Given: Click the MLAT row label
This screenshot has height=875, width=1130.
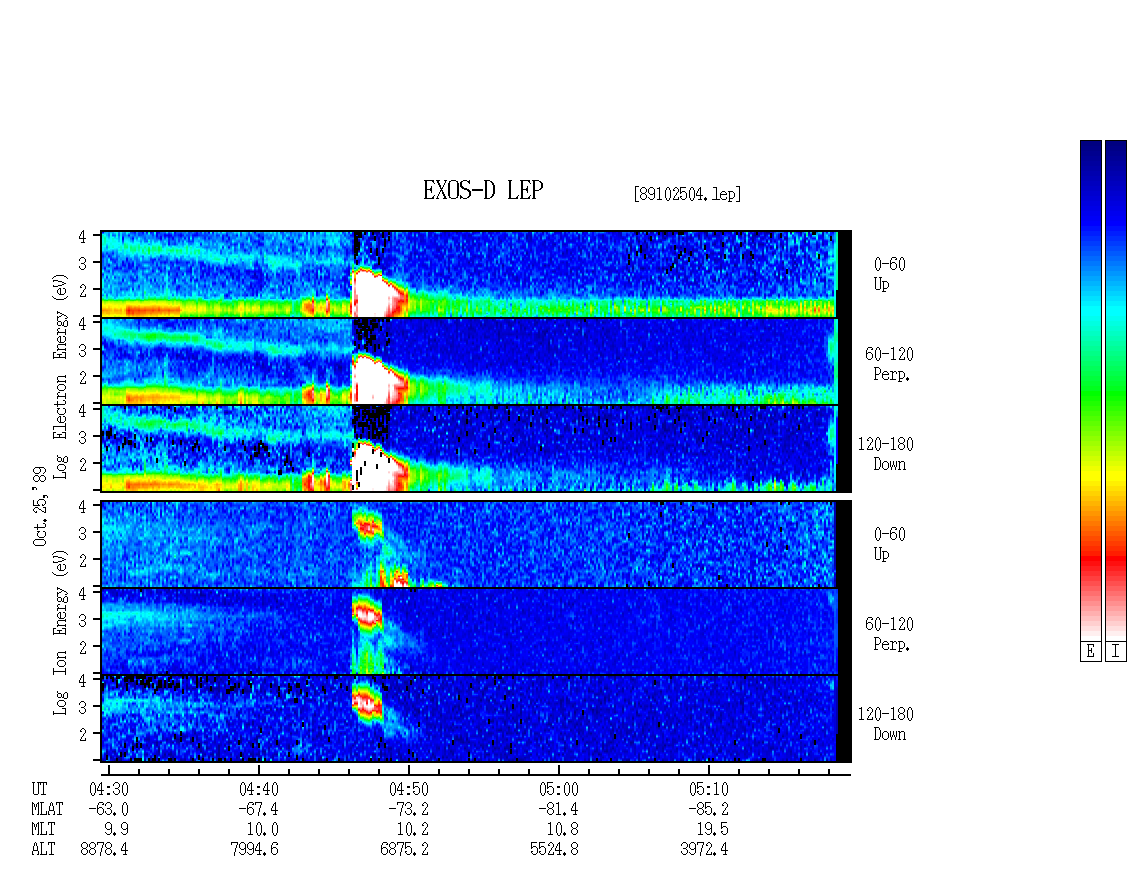Looking at the screenshot, I should (47, 809).
